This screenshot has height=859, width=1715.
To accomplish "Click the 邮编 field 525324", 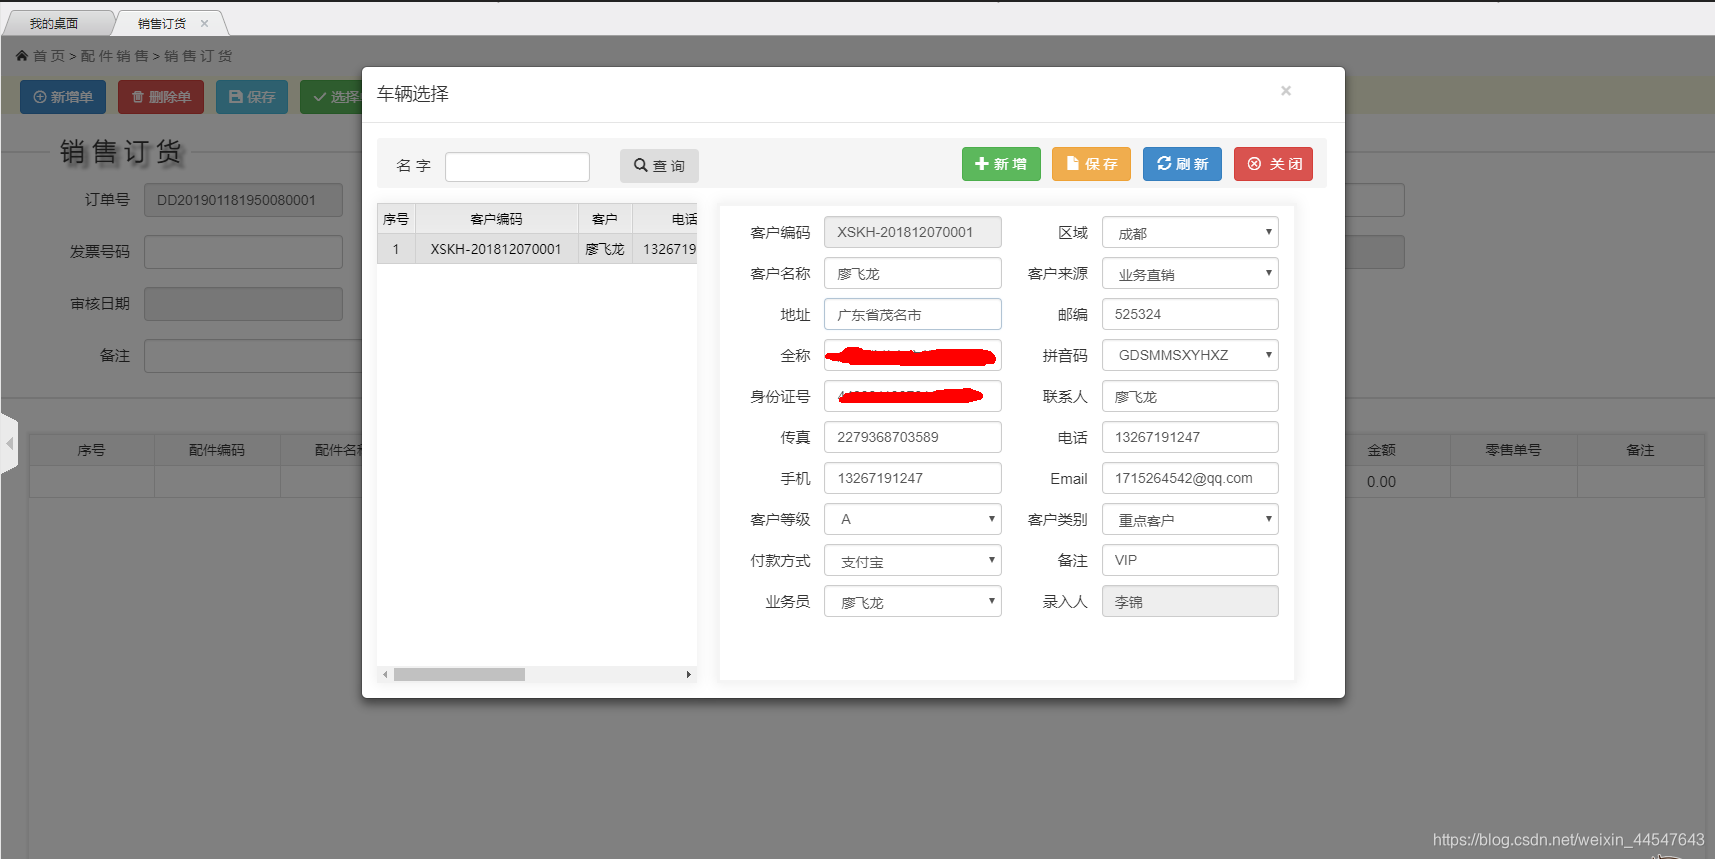I will click(x=1190, y=314).
